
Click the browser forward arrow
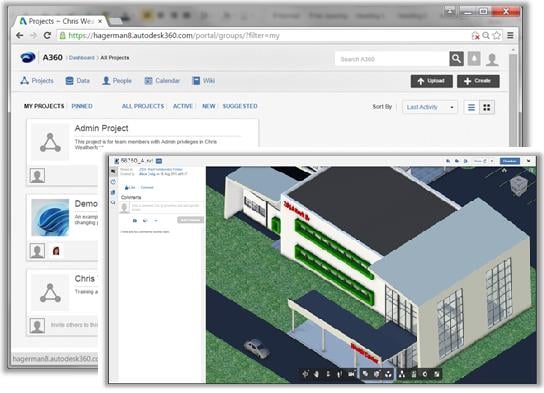33,35
